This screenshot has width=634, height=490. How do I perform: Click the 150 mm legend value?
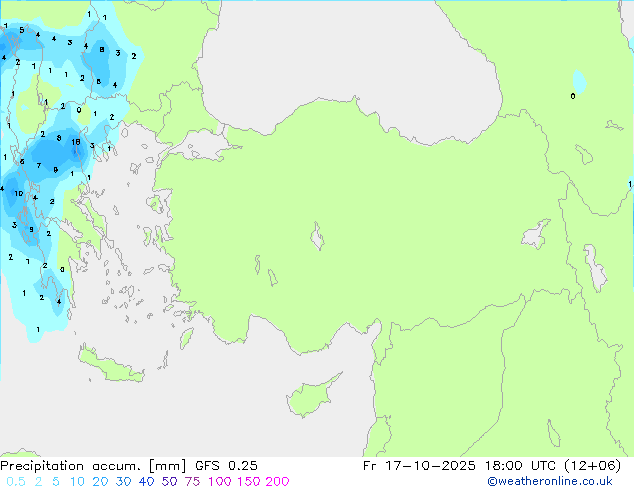click(249, 482)
